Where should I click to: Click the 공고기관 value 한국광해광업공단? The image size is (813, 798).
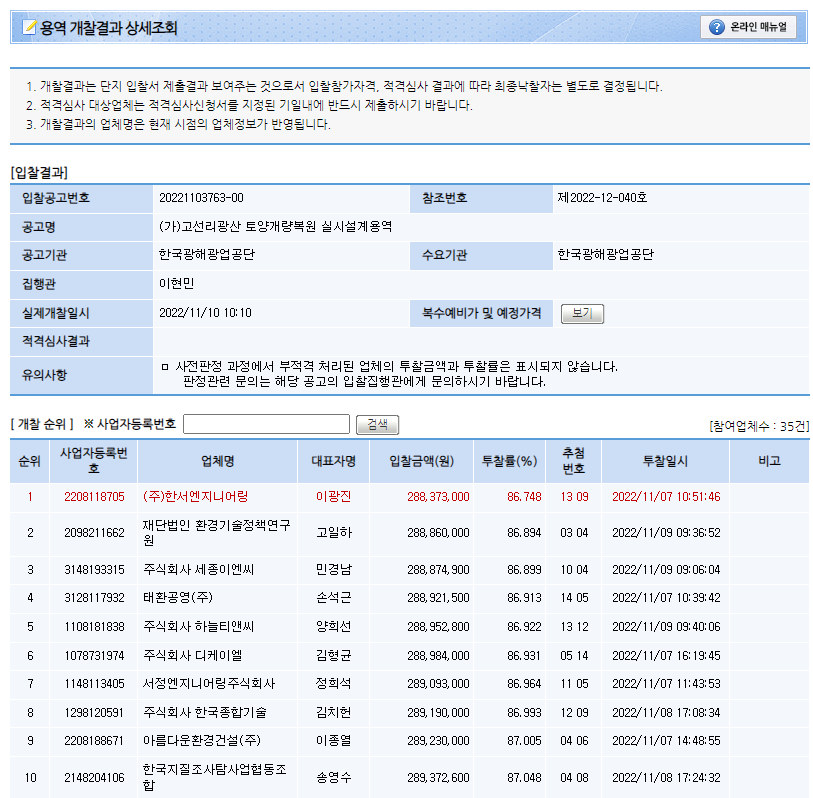point(207,255)
